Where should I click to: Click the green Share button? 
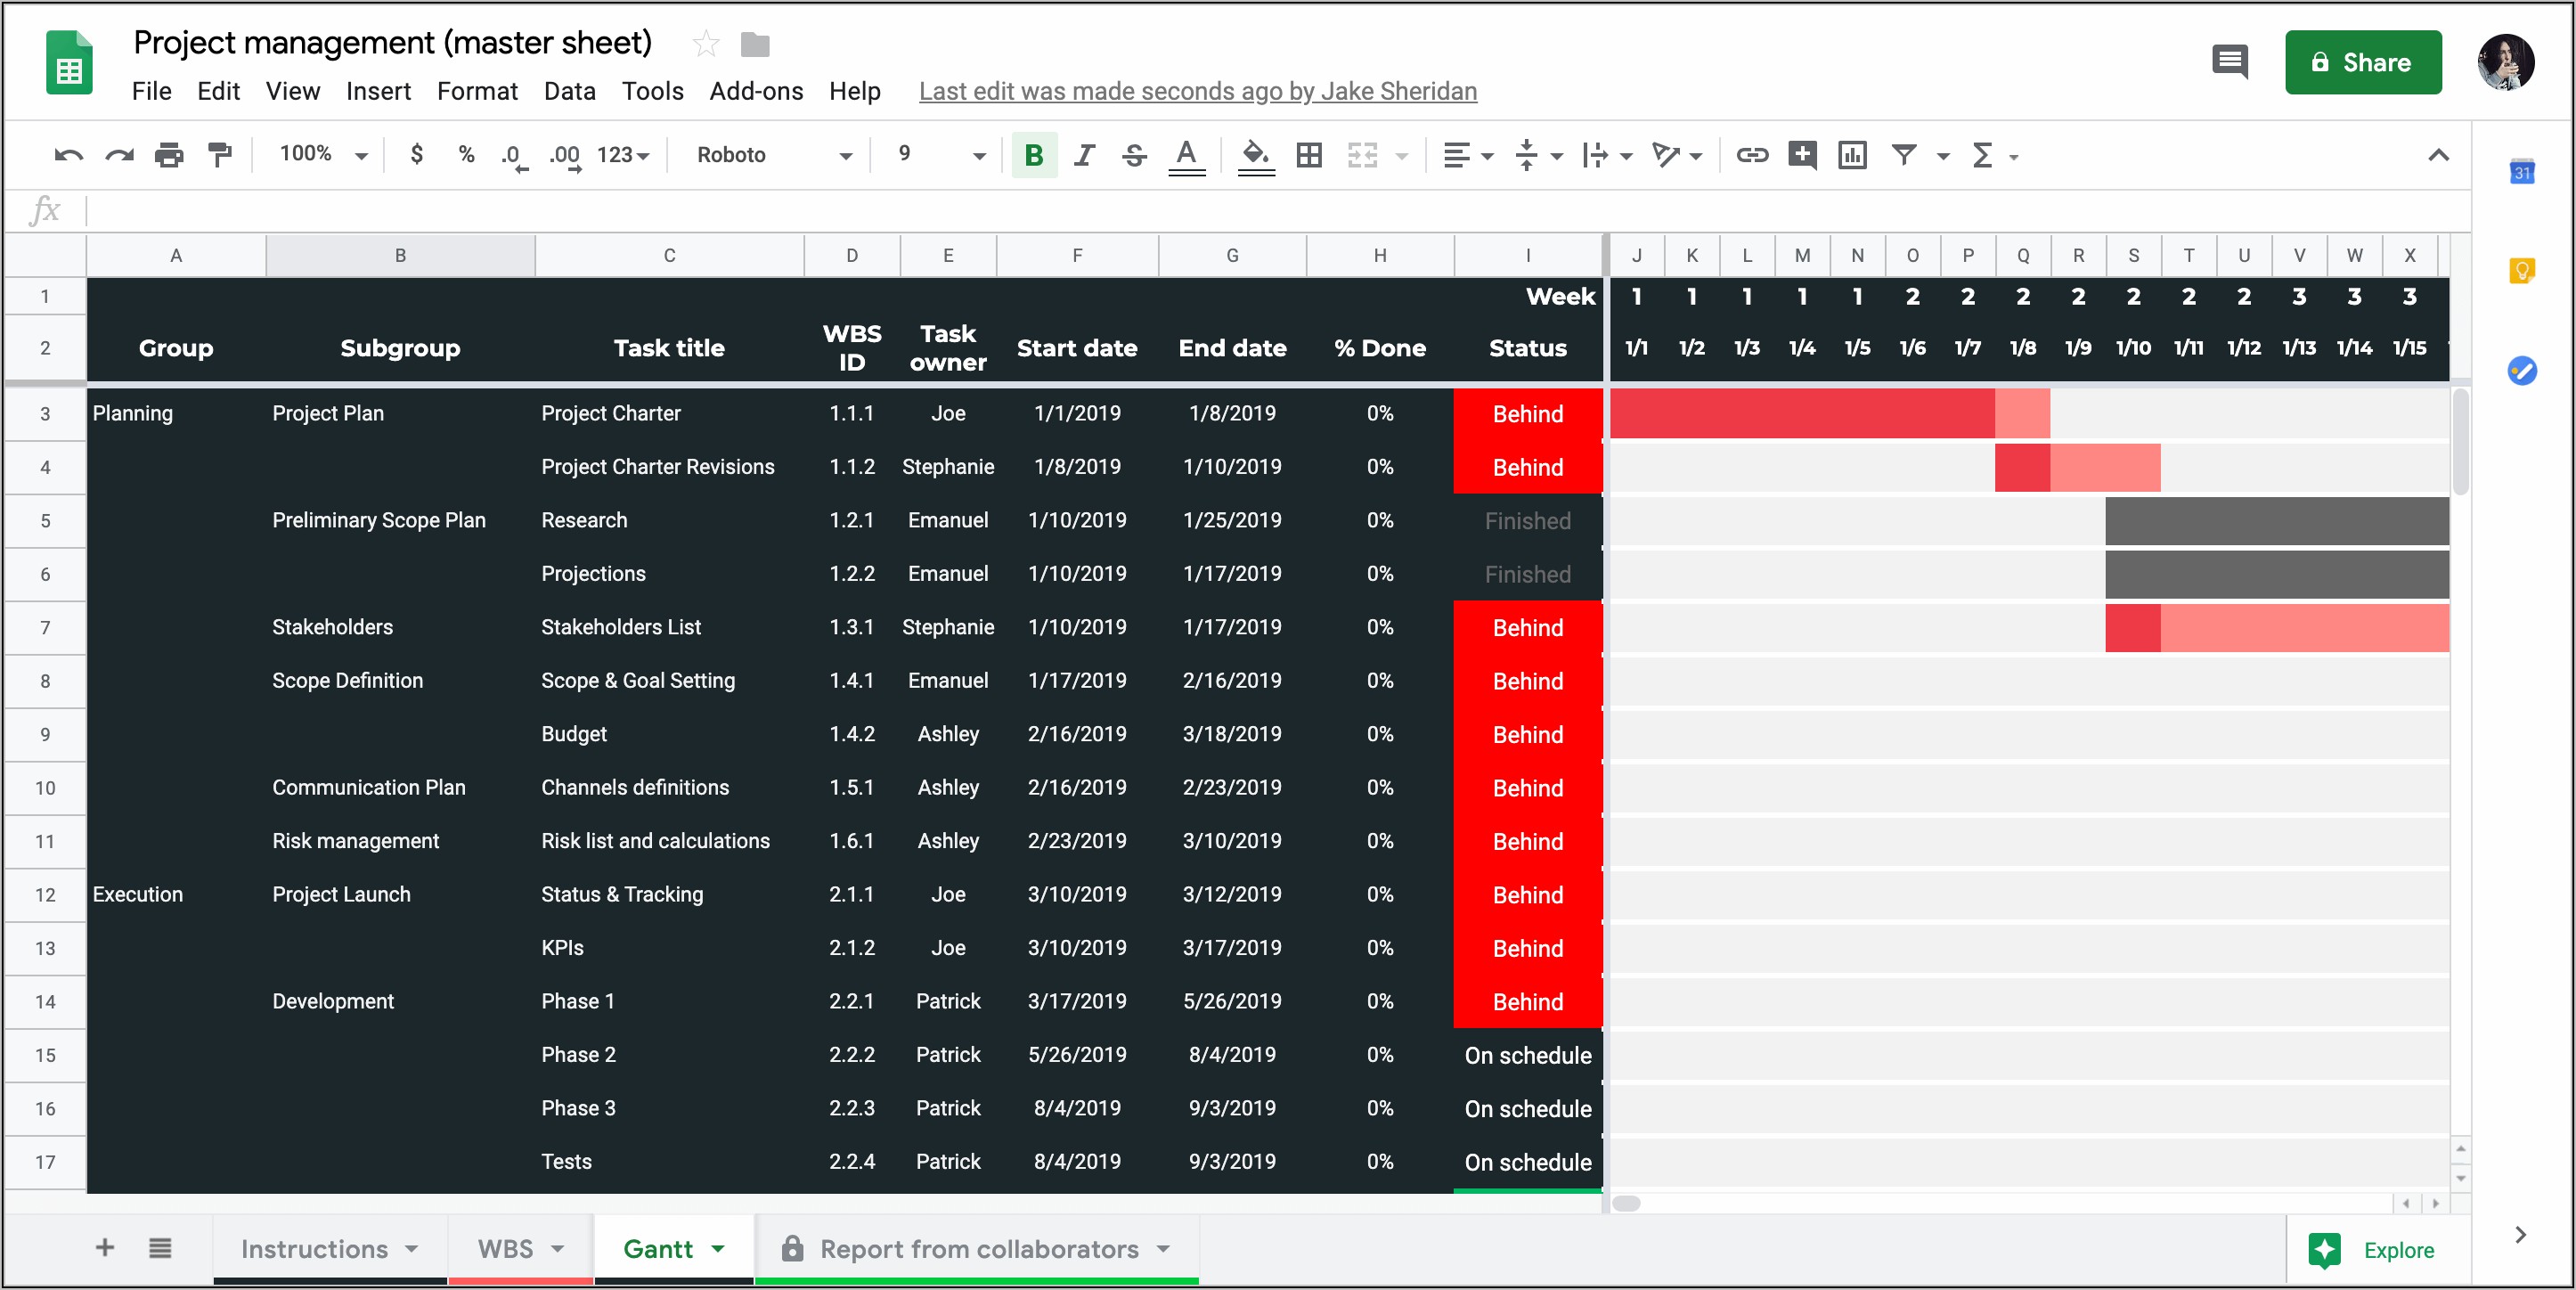coord(2362,62)
